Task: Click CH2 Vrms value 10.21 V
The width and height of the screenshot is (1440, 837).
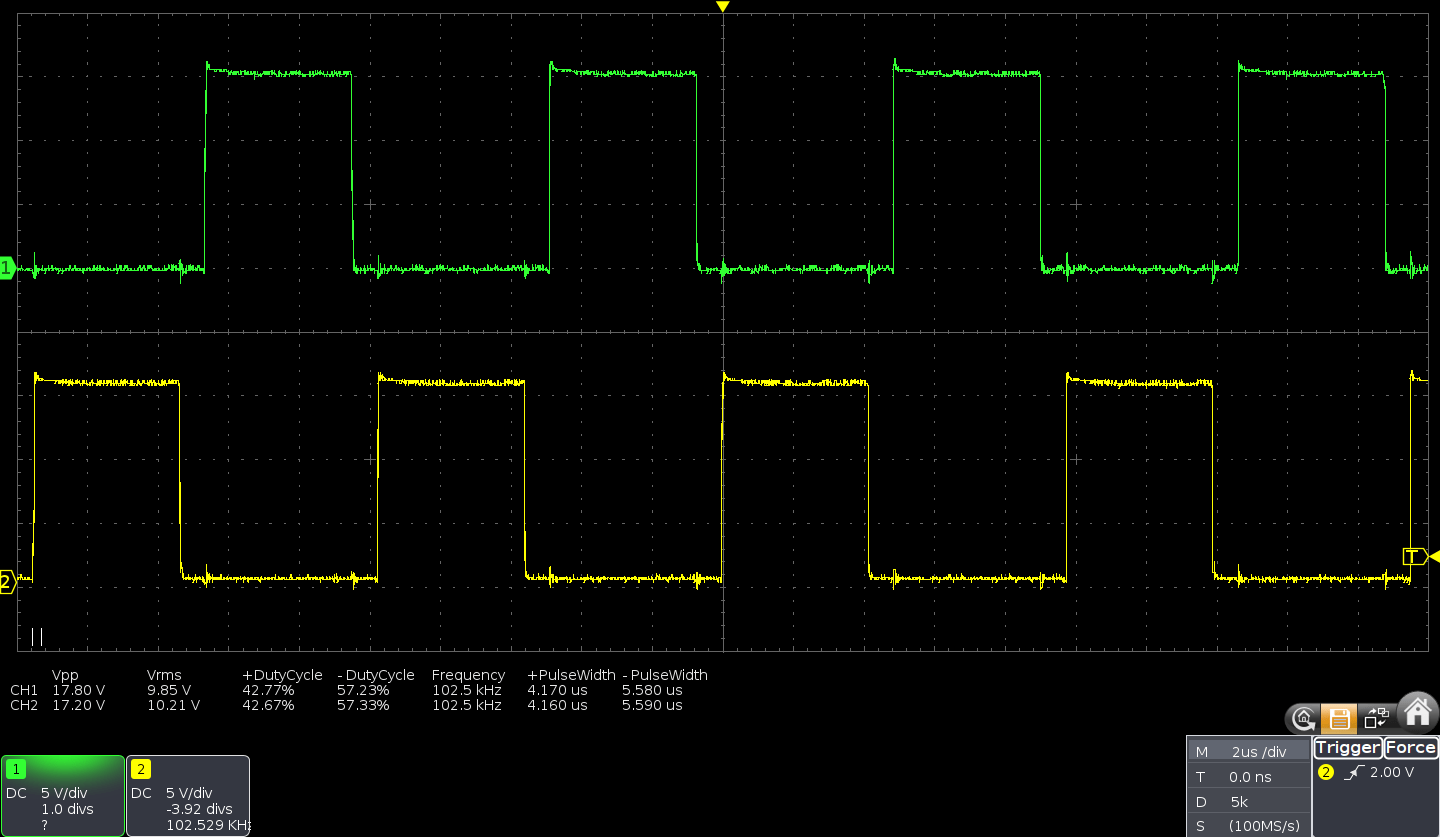Action: click(173, 705)
